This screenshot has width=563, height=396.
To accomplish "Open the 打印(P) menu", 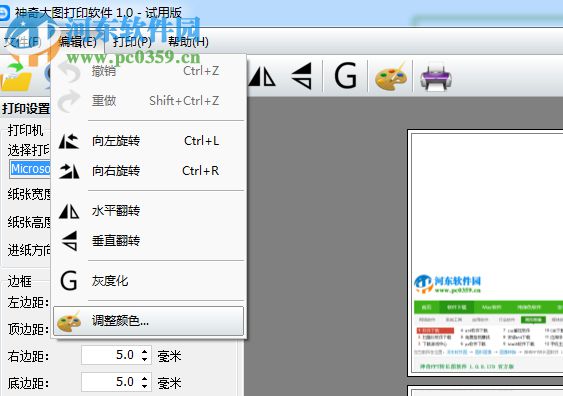I will pos(132,42).
